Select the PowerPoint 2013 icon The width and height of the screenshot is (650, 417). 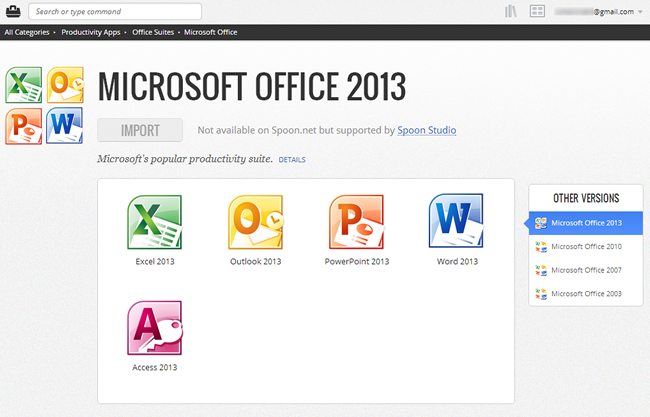[357, 222]
